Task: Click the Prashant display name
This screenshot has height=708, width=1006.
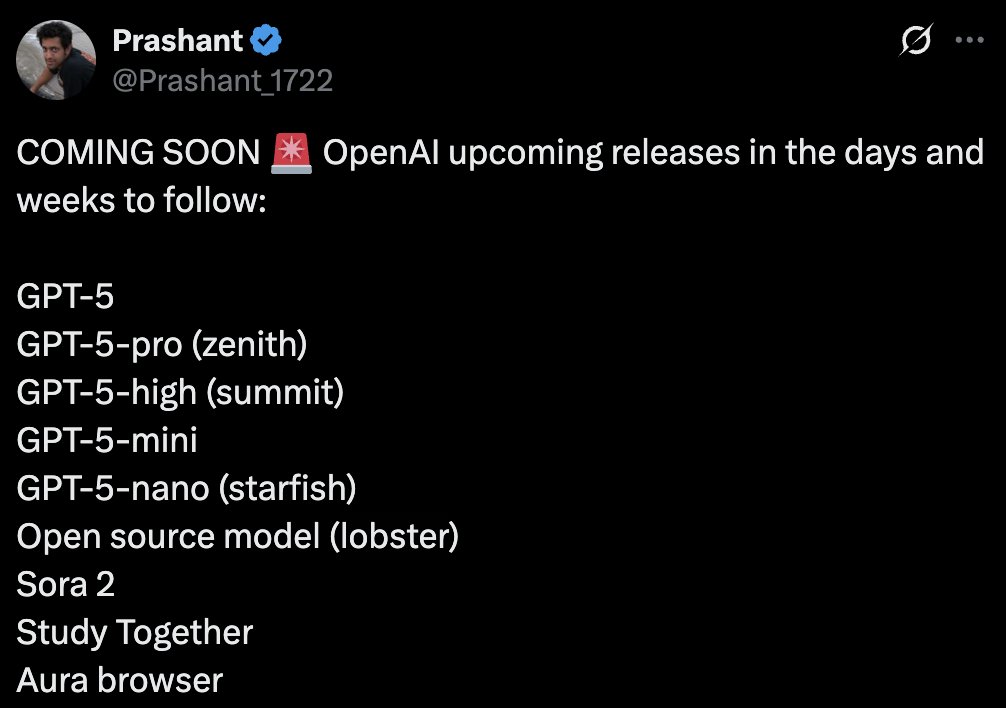Action: [178, 40]
